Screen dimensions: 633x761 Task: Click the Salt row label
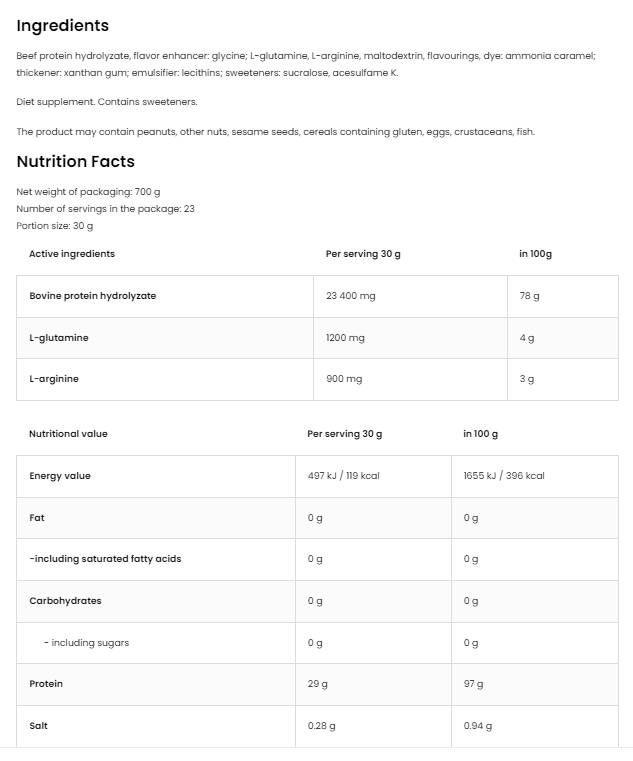point(38,726)
